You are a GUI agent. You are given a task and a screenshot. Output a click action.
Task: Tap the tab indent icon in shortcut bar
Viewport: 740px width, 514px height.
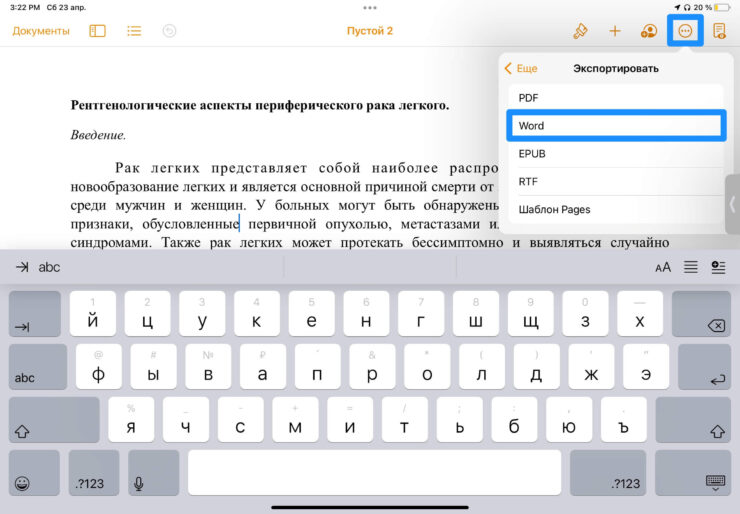tap(22, 267)
